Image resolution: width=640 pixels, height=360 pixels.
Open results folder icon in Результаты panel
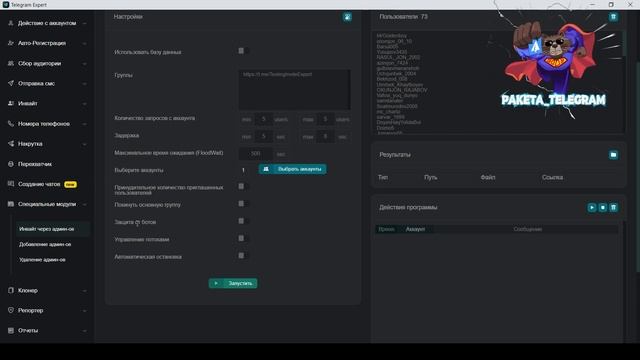613,155
